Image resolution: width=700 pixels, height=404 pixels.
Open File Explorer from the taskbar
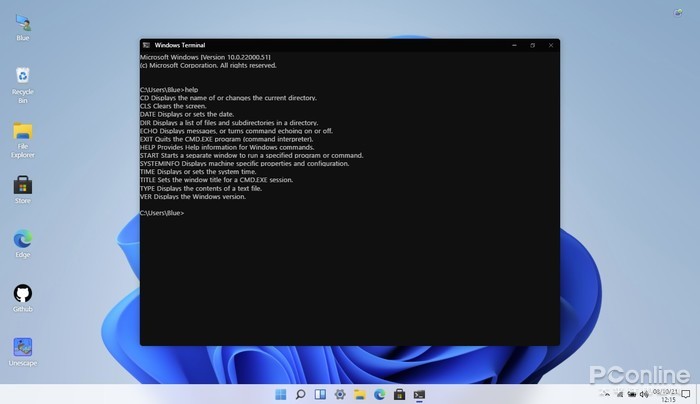coord(360,394)
